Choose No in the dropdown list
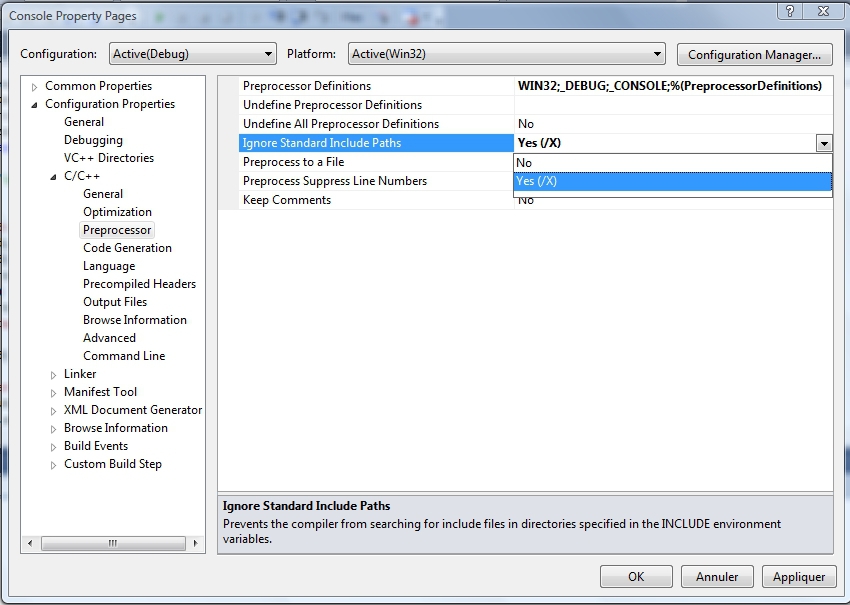Viewport: 850px width, 605px height. tap(672, 163)
